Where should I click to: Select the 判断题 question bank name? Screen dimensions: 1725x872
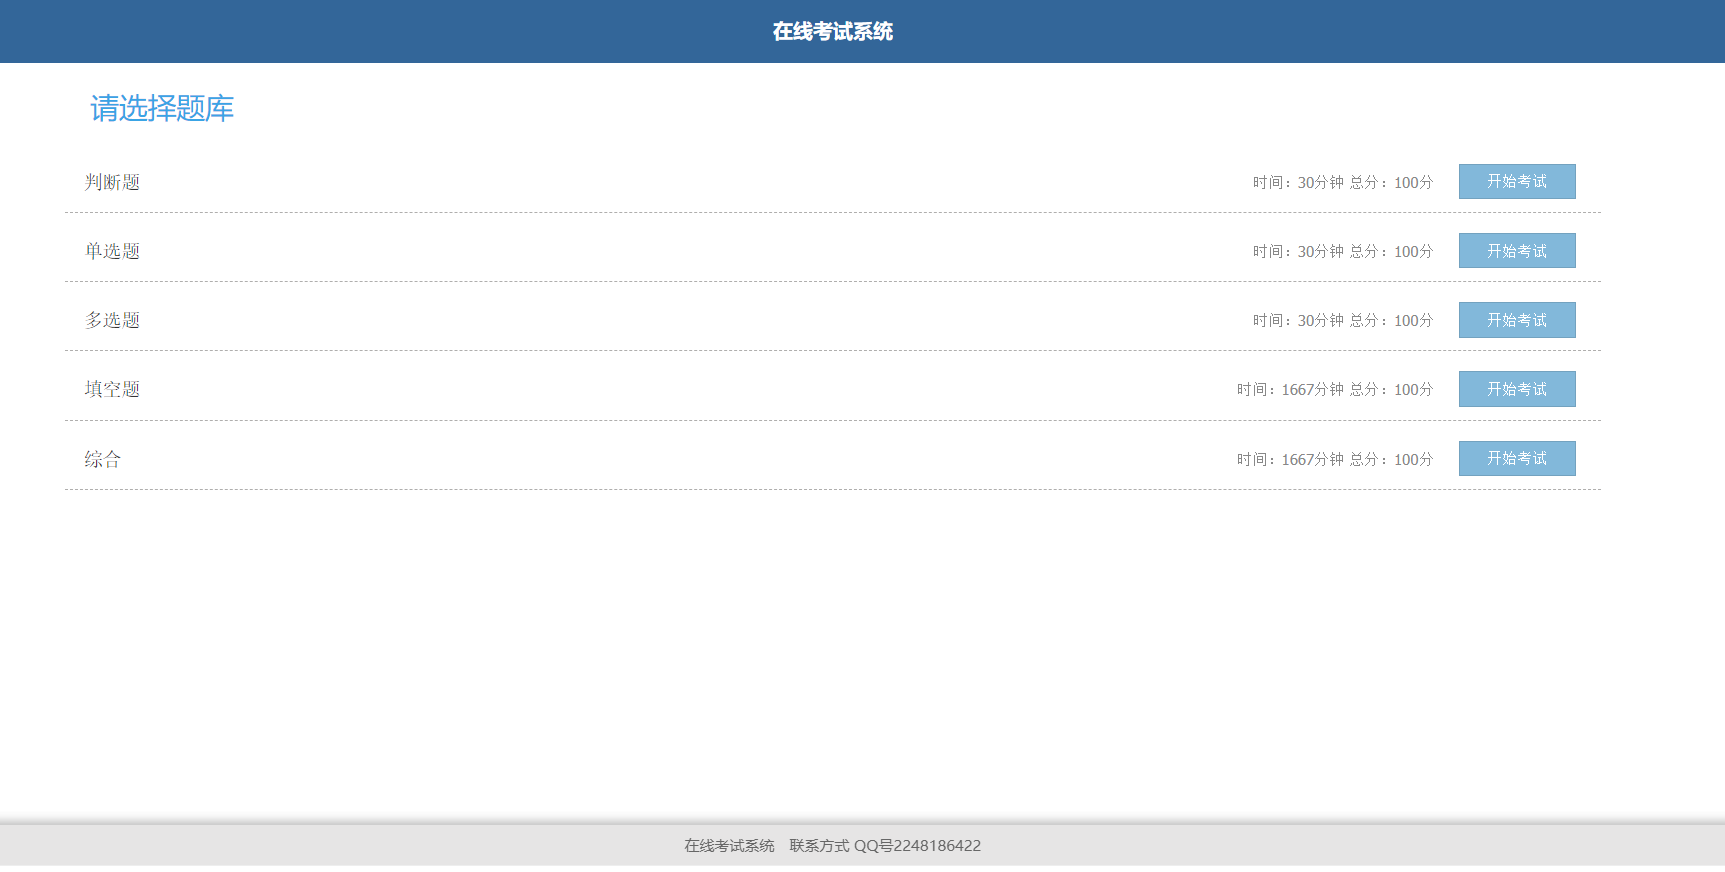[x=112, y=182]
